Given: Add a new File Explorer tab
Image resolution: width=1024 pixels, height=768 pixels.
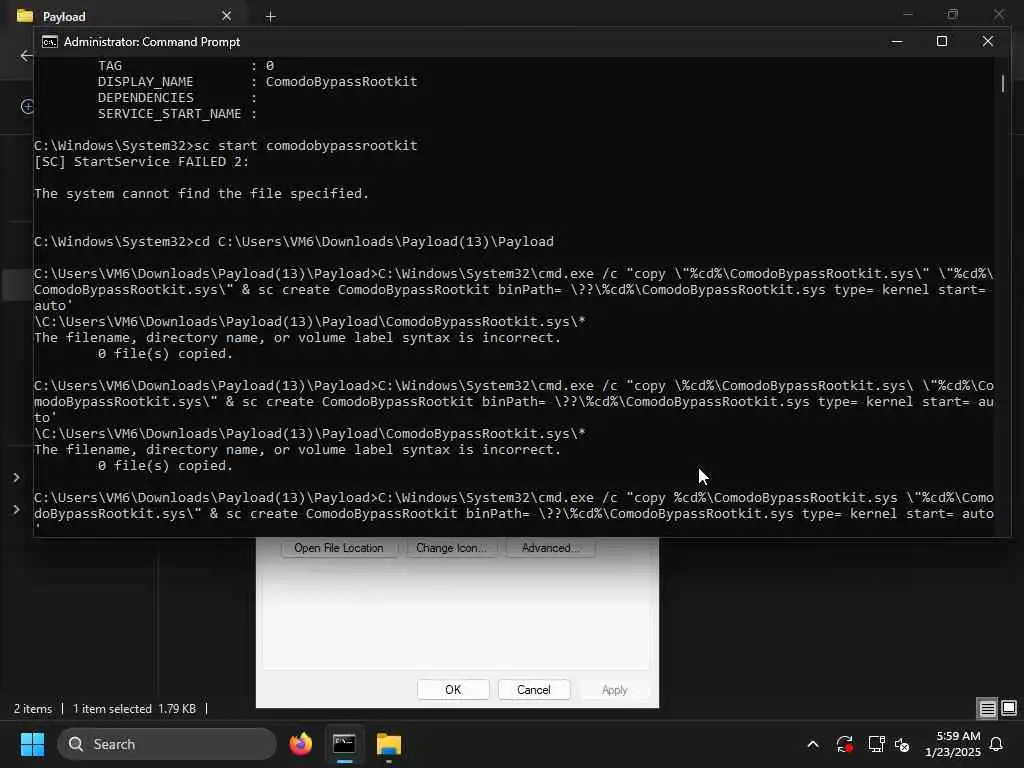Looking at the screenshot, I should click(270, 16).
